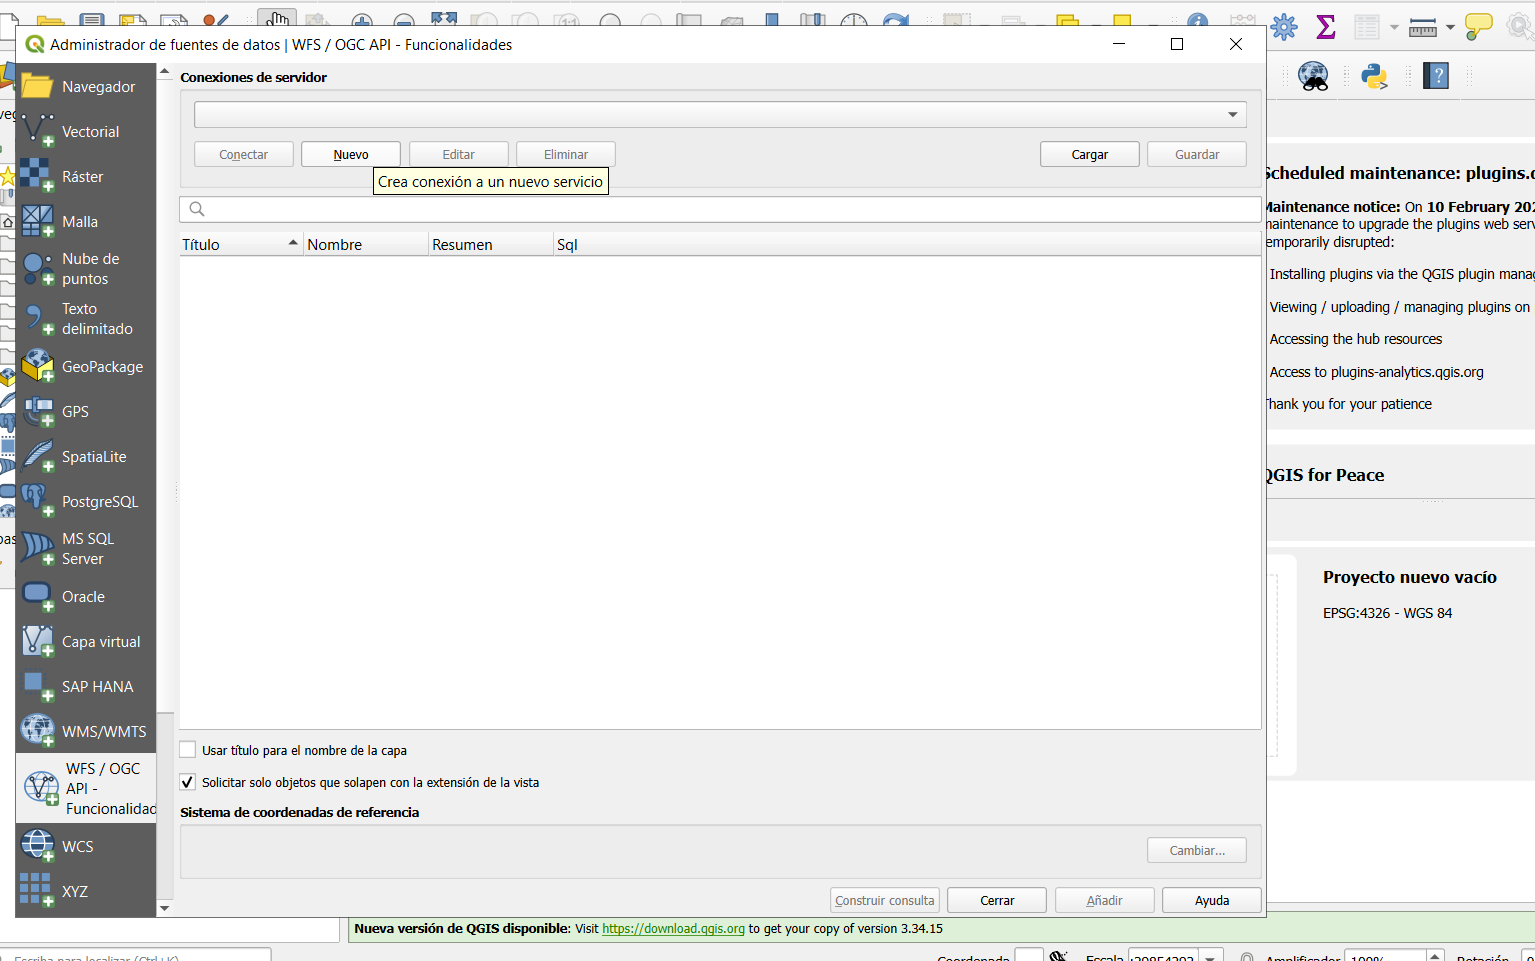Switch to the WMS/WMTS source
Viewport: 1535px width, 961px height.
[86, 732]
